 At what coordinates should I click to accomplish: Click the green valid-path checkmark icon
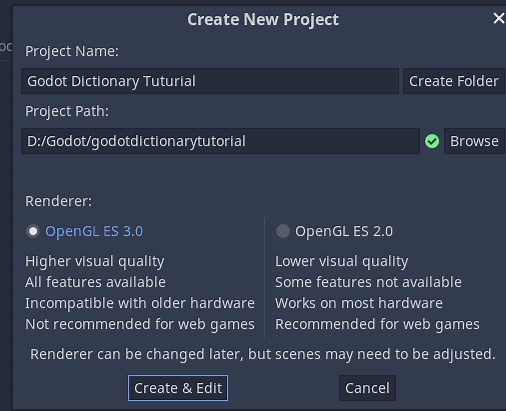click(x=432, y=141)
